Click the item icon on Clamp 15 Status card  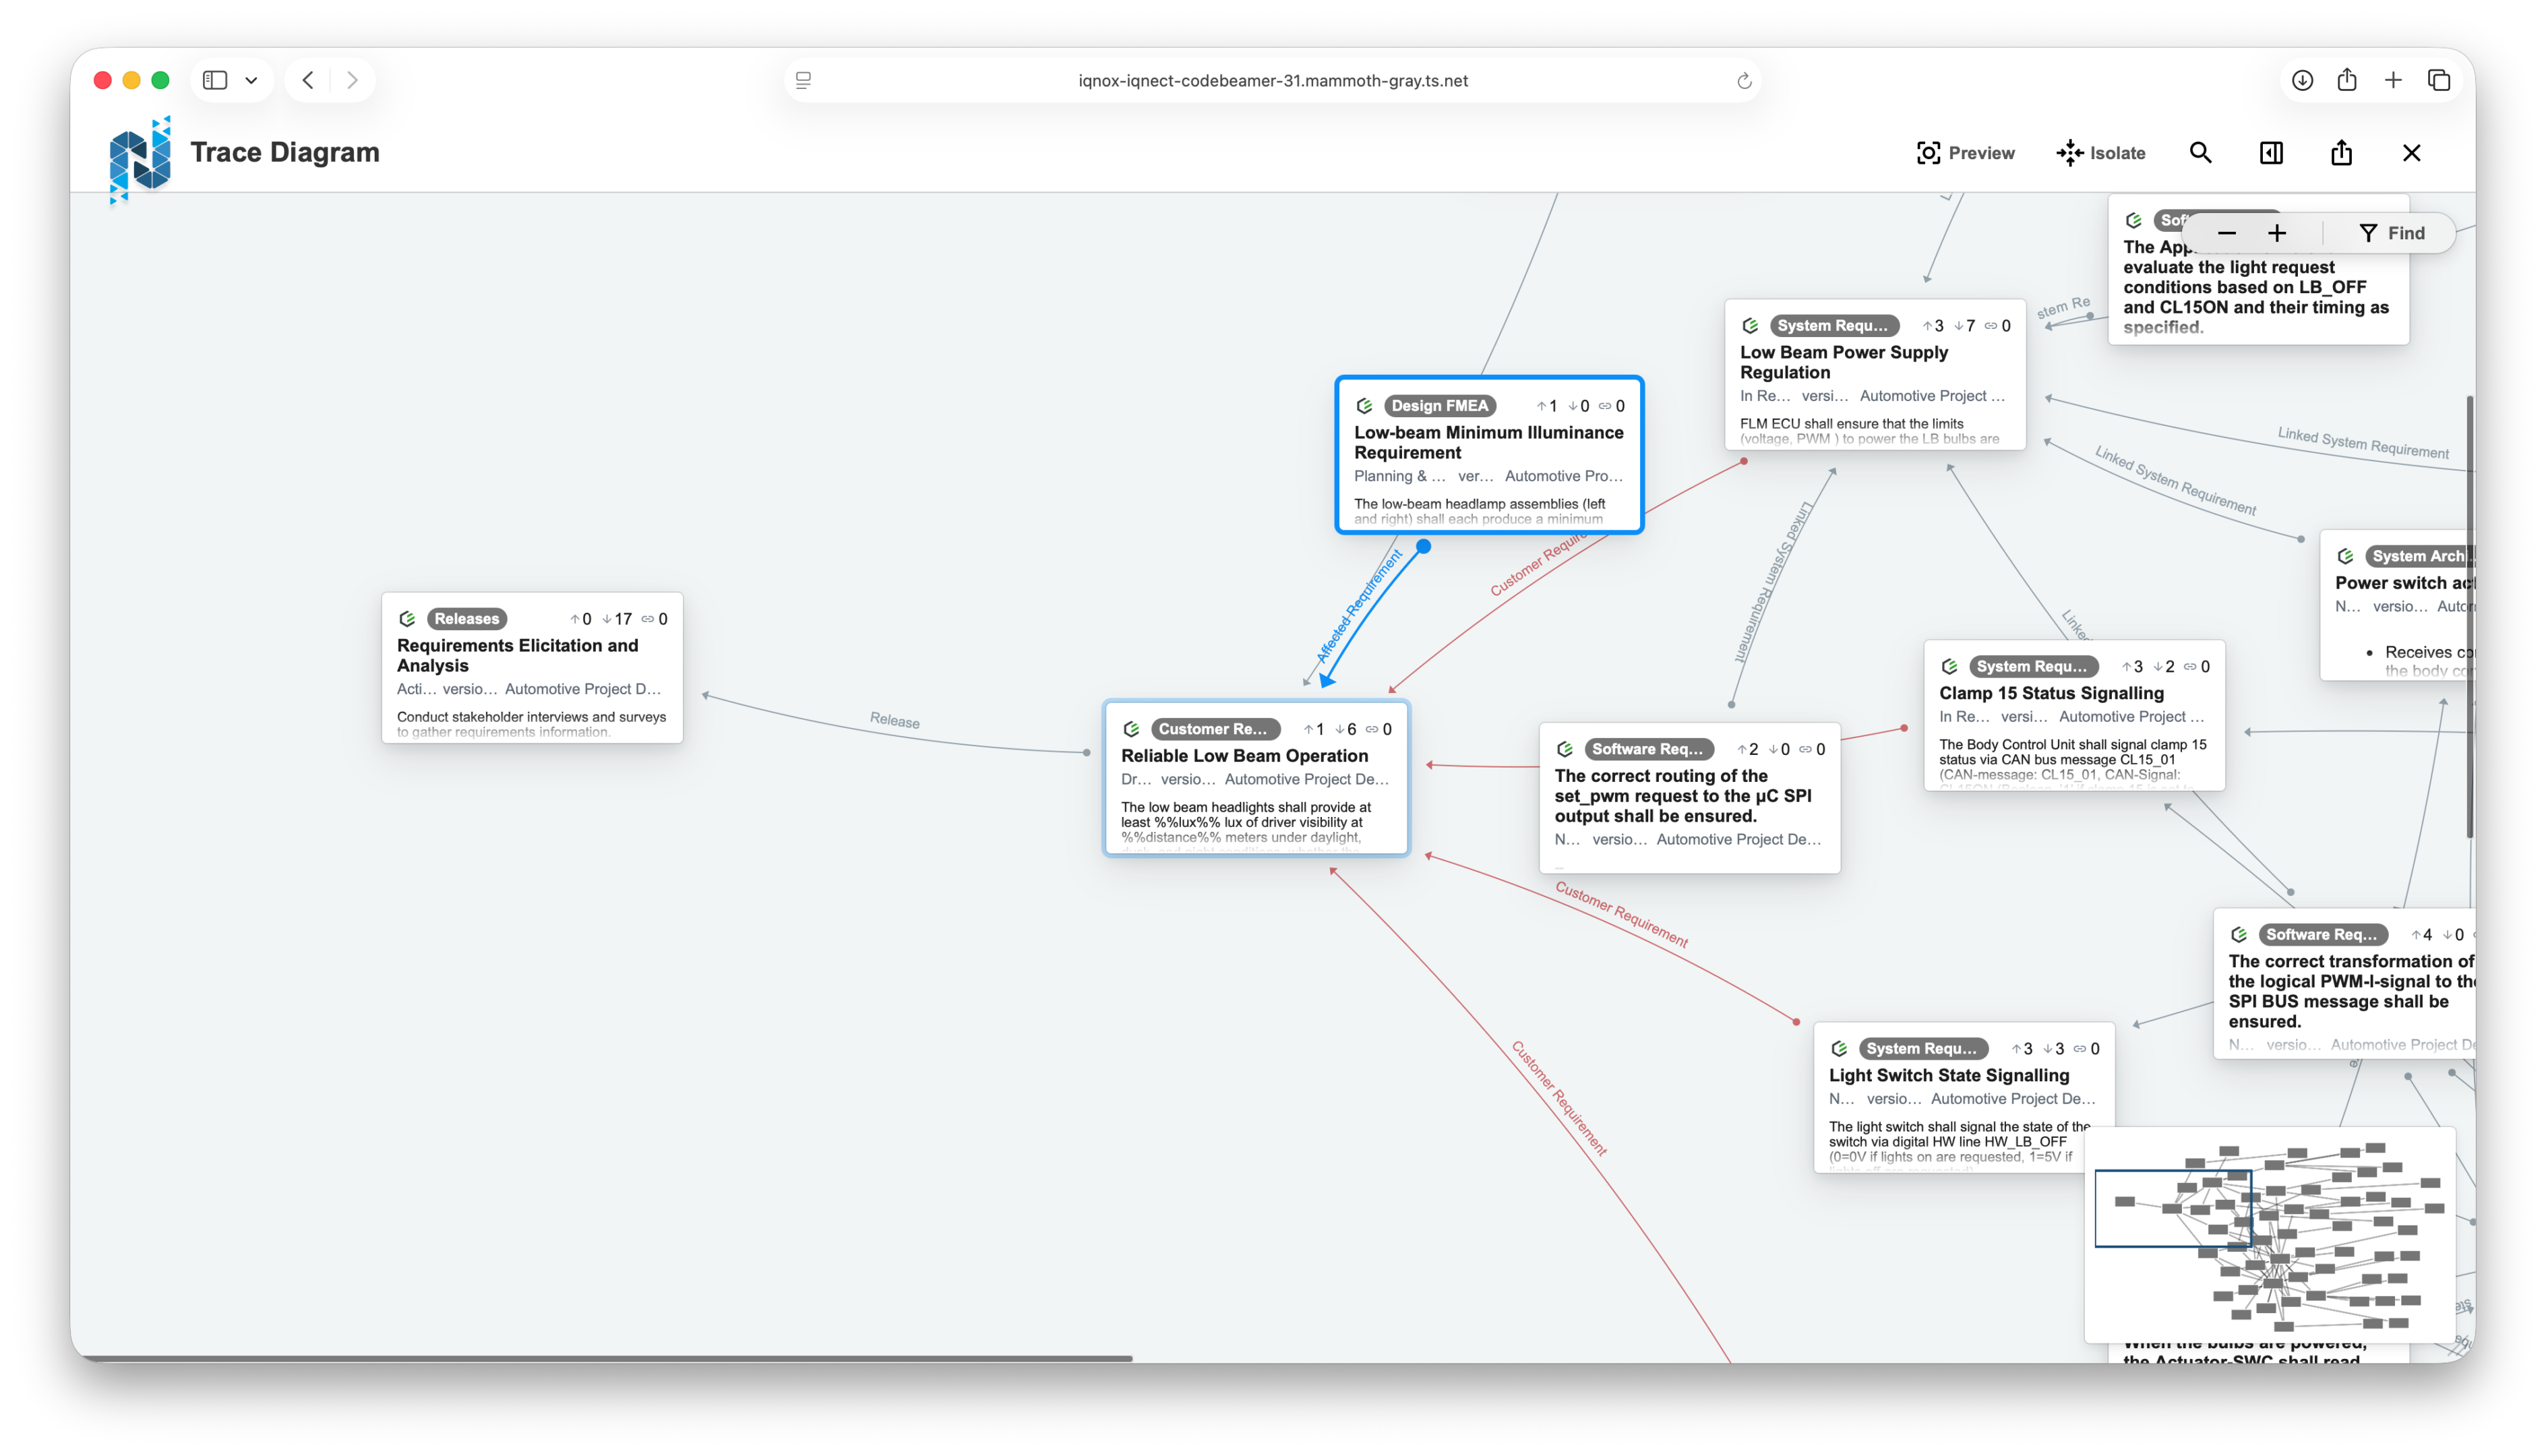click(1949, 667)
